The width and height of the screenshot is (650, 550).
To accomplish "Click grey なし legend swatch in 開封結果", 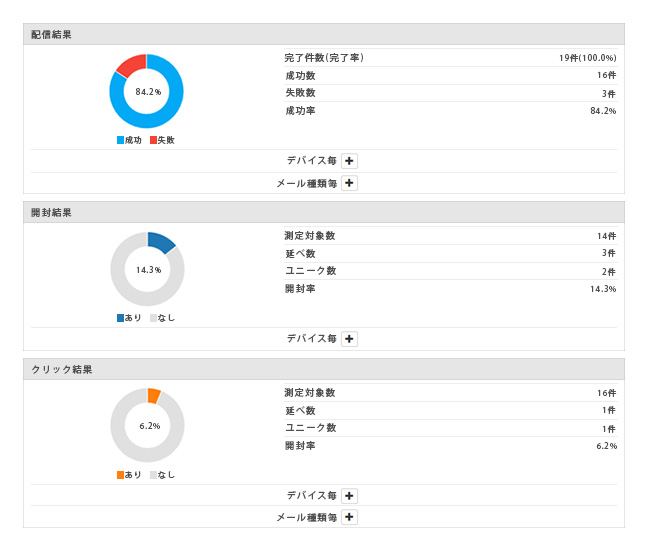I will coord(153,318).
